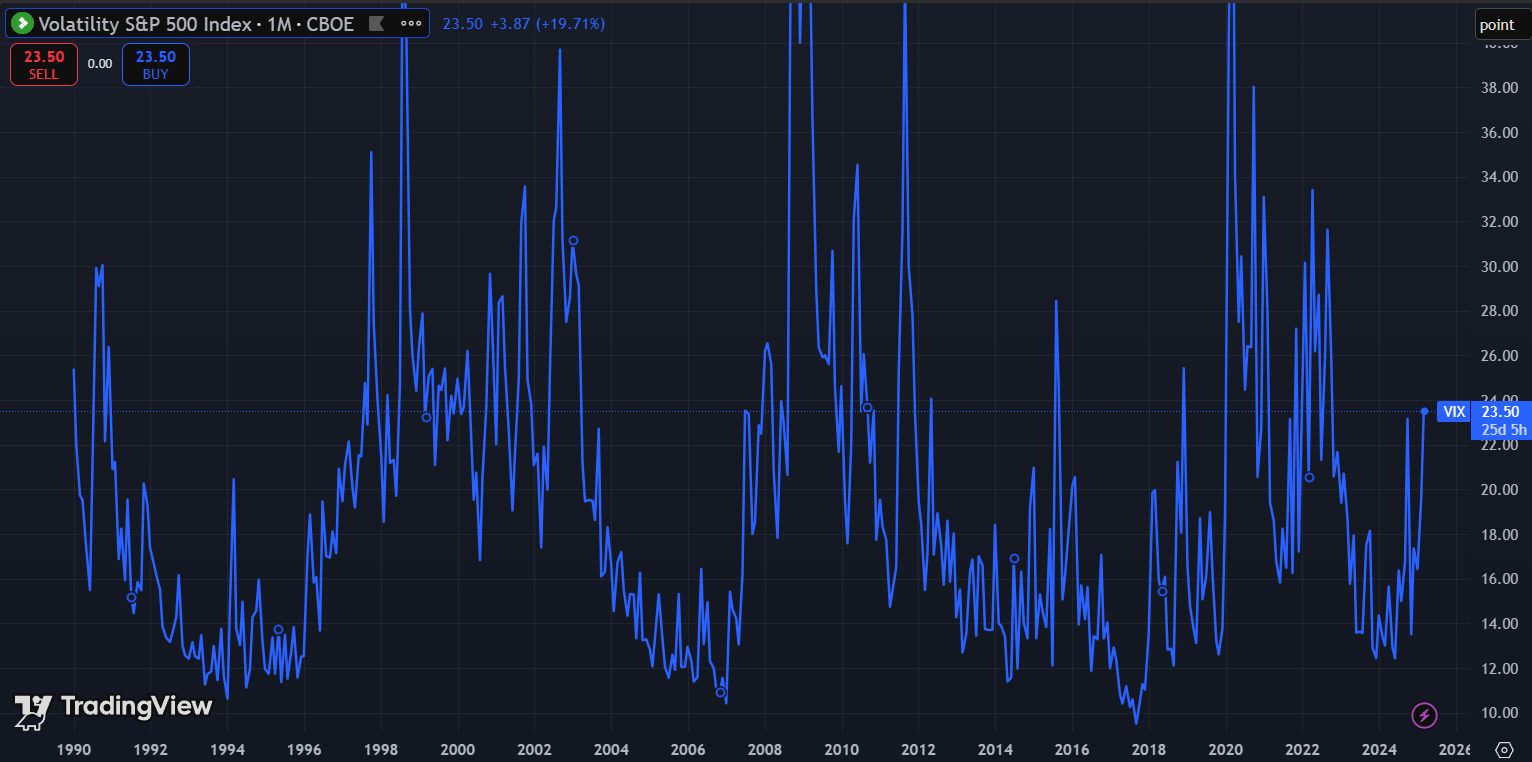Screen dimensions: 1532x762
Task: Click the VIX label on the price scale
Action: click(1454, 411)
